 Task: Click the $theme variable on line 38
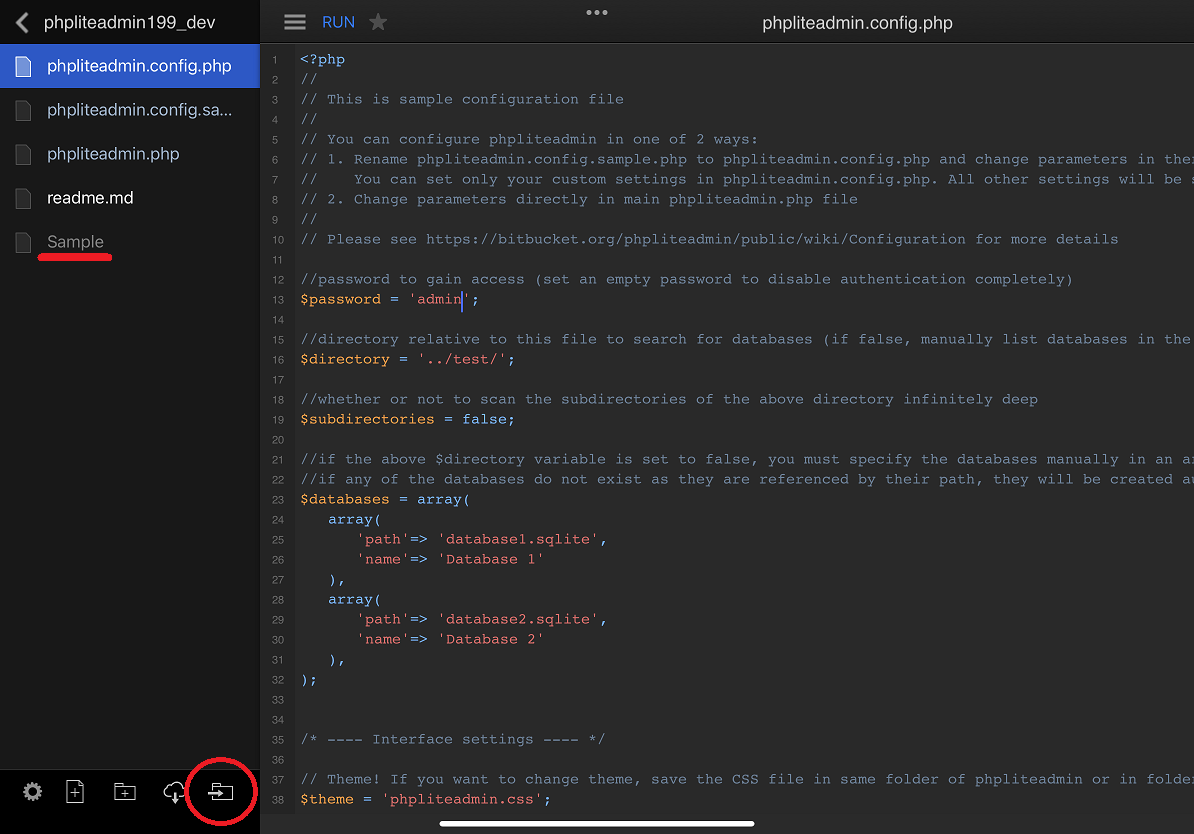(327, 799)
